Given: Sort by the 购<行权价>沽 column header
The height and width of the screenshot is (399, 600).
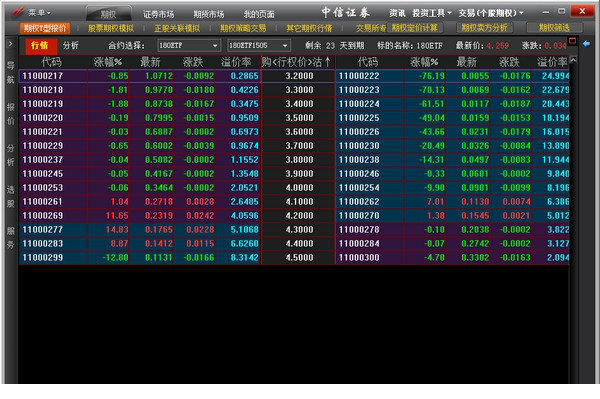Looking at the screenshot, I should 296,62.
